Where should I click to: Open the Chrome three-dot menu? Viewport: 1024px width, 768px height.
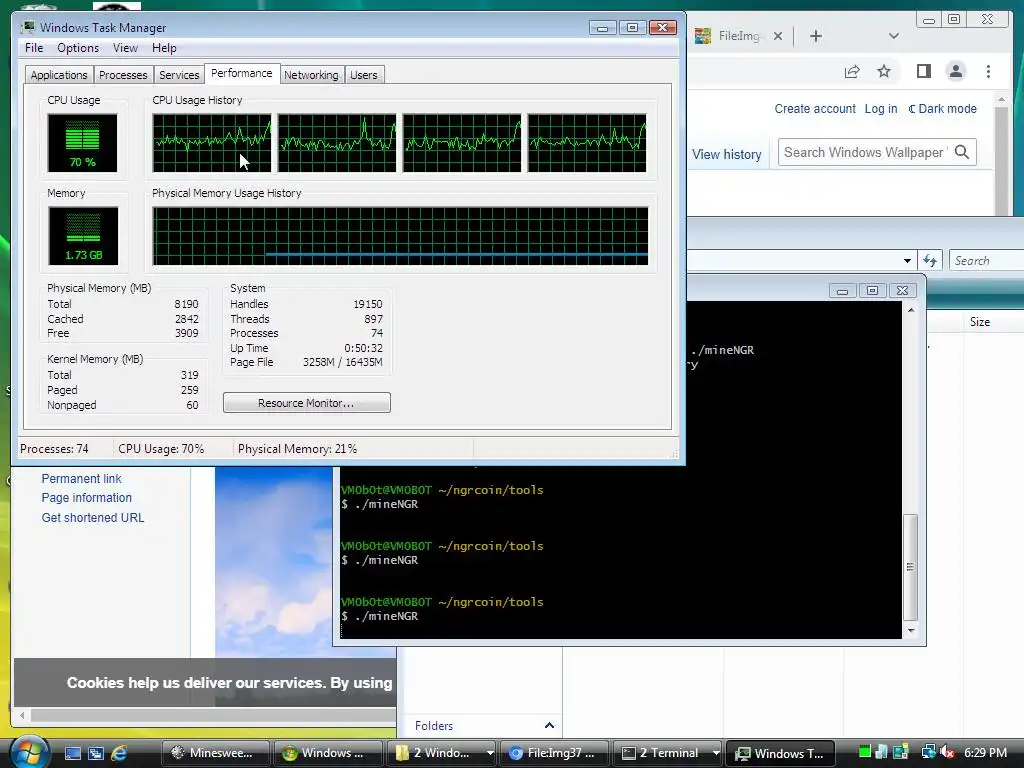(x=988, y=71)
